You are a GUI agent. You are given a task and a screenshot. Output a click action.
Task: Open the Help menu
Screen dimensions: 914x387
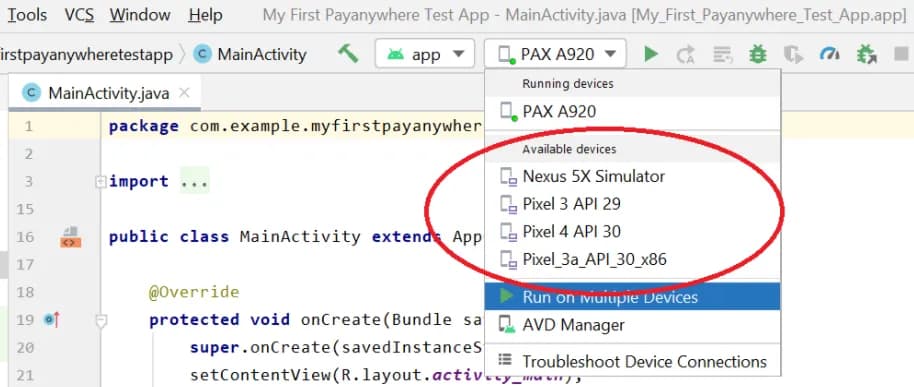pyautogui.click(x=205, y=15)
